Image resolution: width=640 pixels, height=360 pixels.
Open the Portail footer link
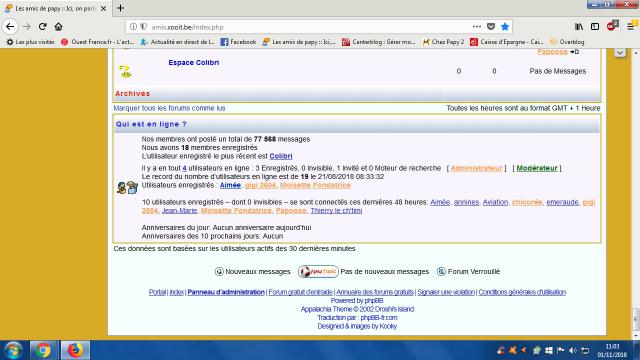(157, 292)
